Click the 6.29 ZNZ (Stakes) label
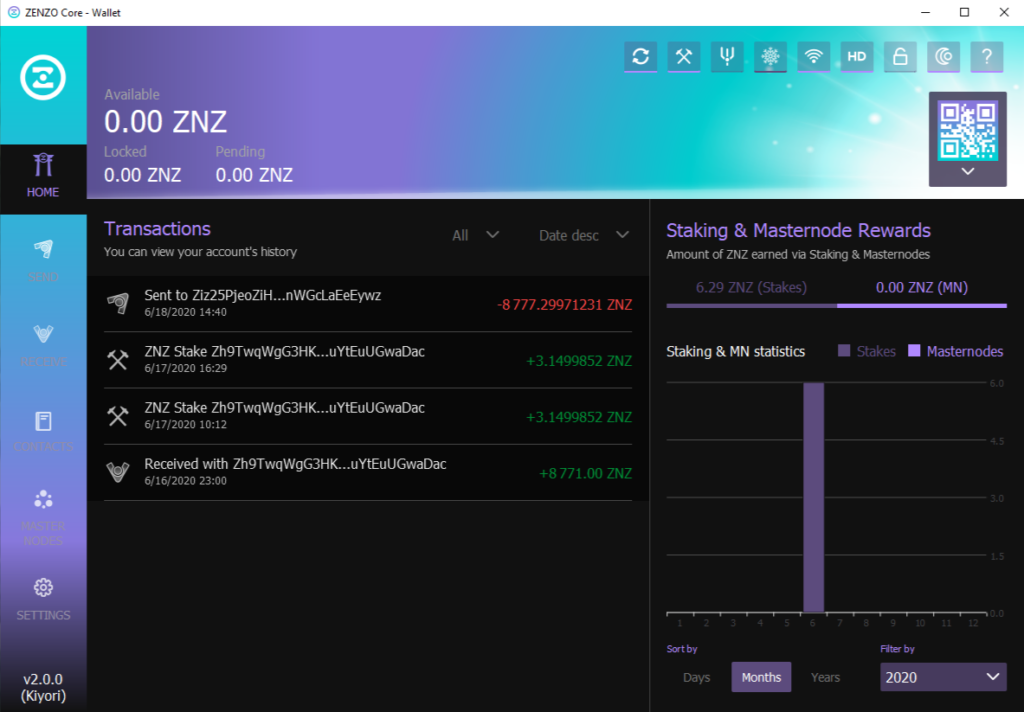 click(x=751, y=287)
